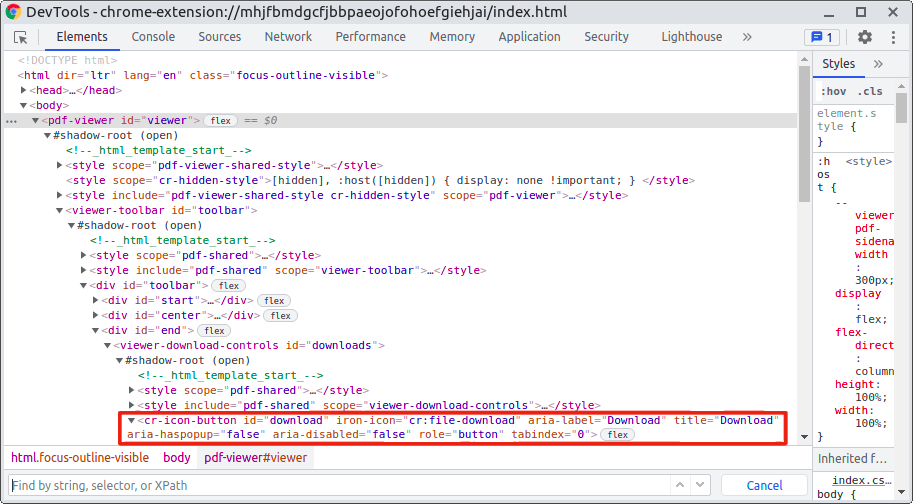Screen dimensions: 913x504
Task: Click the flex badge next to pdf-viewer
Action: (x=220, y=120)
